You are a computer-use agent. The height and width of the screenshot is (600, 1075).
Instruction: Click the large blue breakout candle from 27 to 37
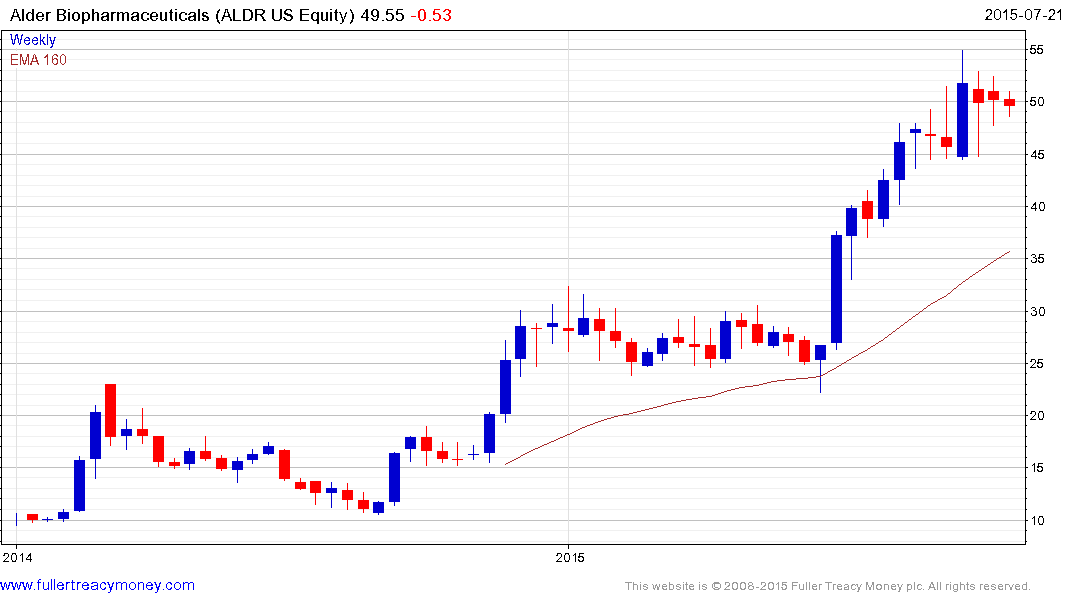coord(836,289)
